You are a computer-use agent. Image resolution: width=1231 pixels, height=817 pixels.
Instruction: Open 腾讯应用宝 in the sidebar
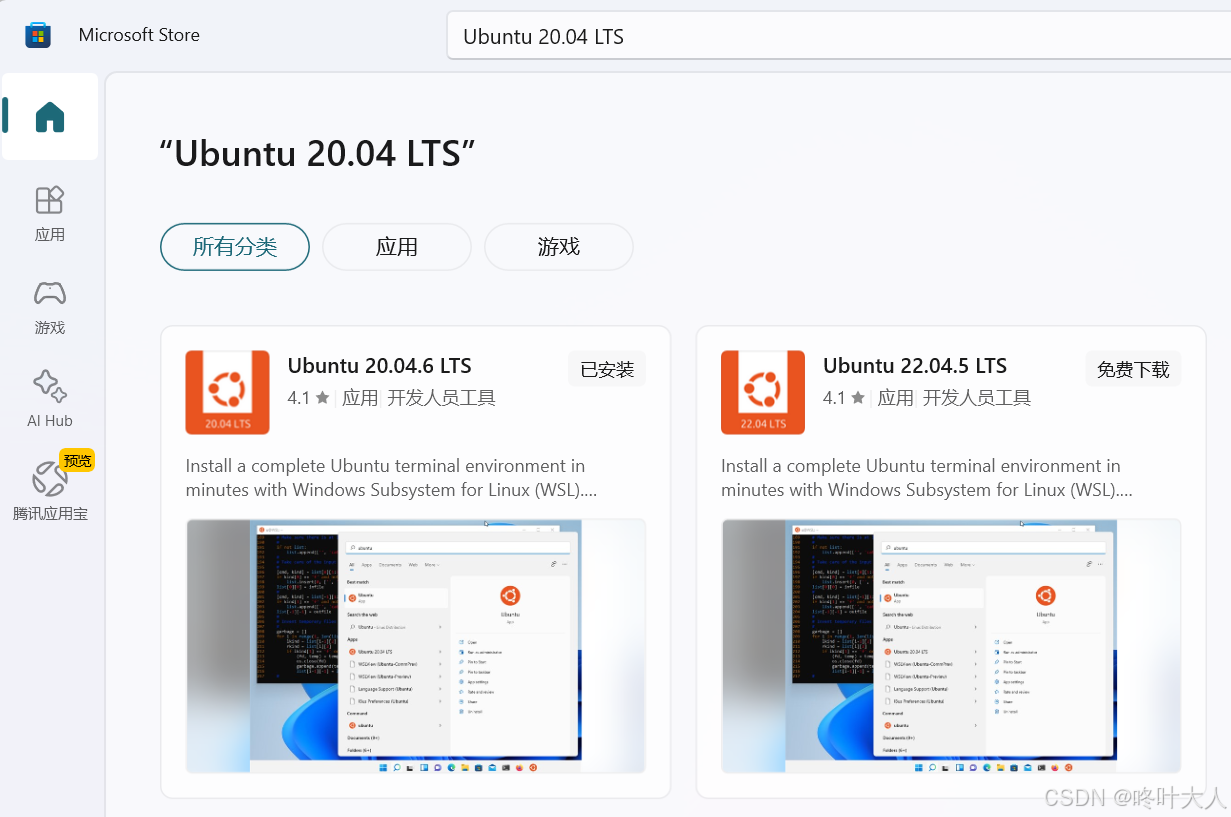click(x=50, y=492)
